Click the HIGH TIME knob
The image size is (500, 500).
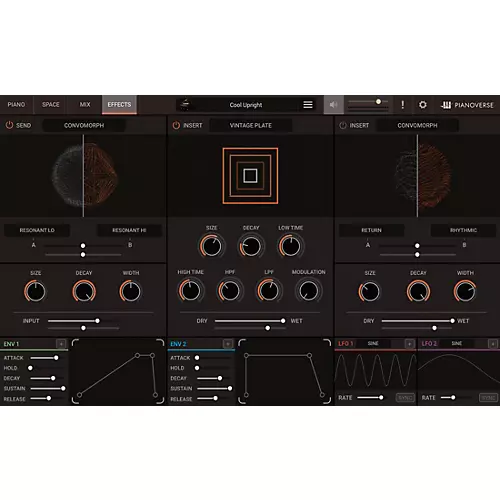pyautogui.click(x=190, y=291)
